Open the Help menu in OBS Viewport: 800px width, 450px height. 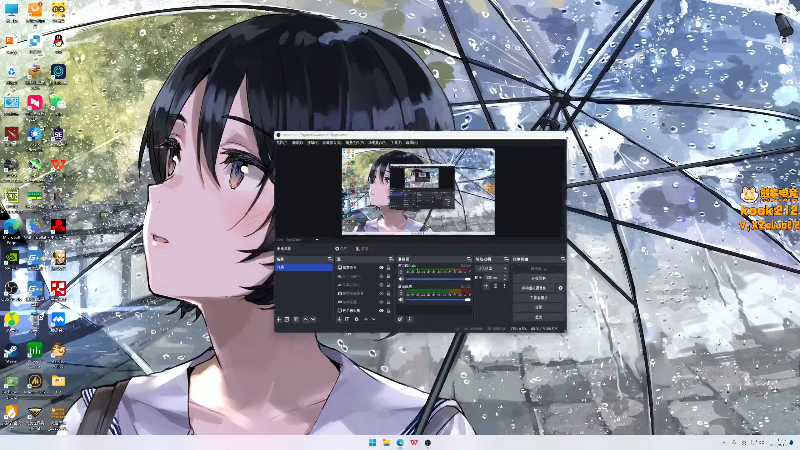[x=412, y=143]
